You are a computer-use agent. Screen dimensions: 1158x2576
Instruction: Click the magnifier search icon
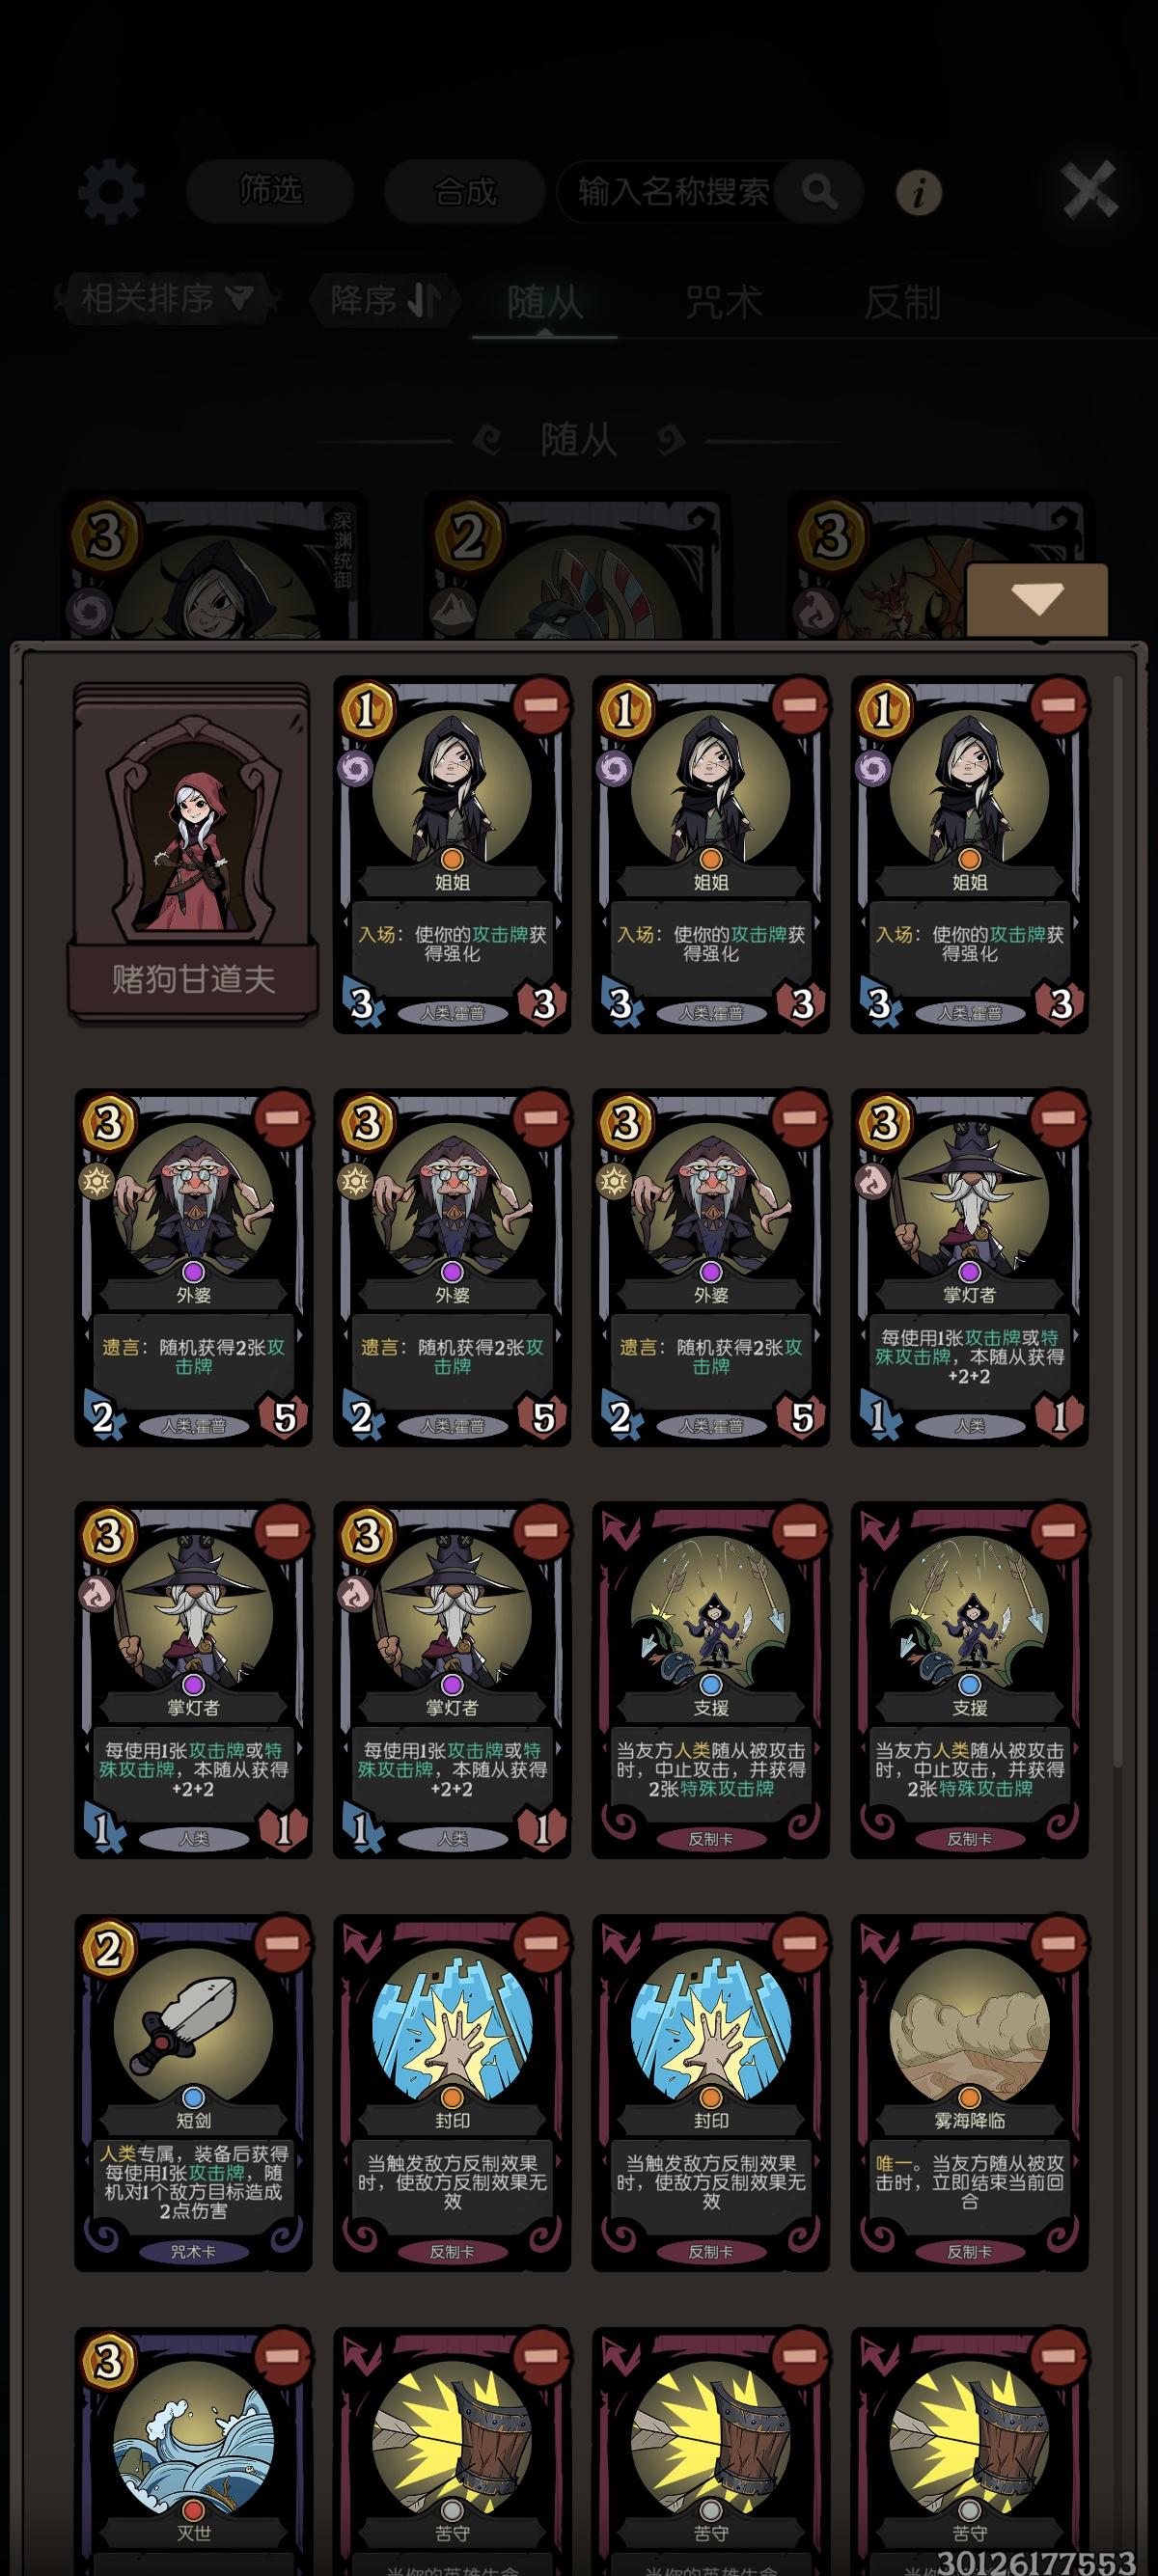819,191
